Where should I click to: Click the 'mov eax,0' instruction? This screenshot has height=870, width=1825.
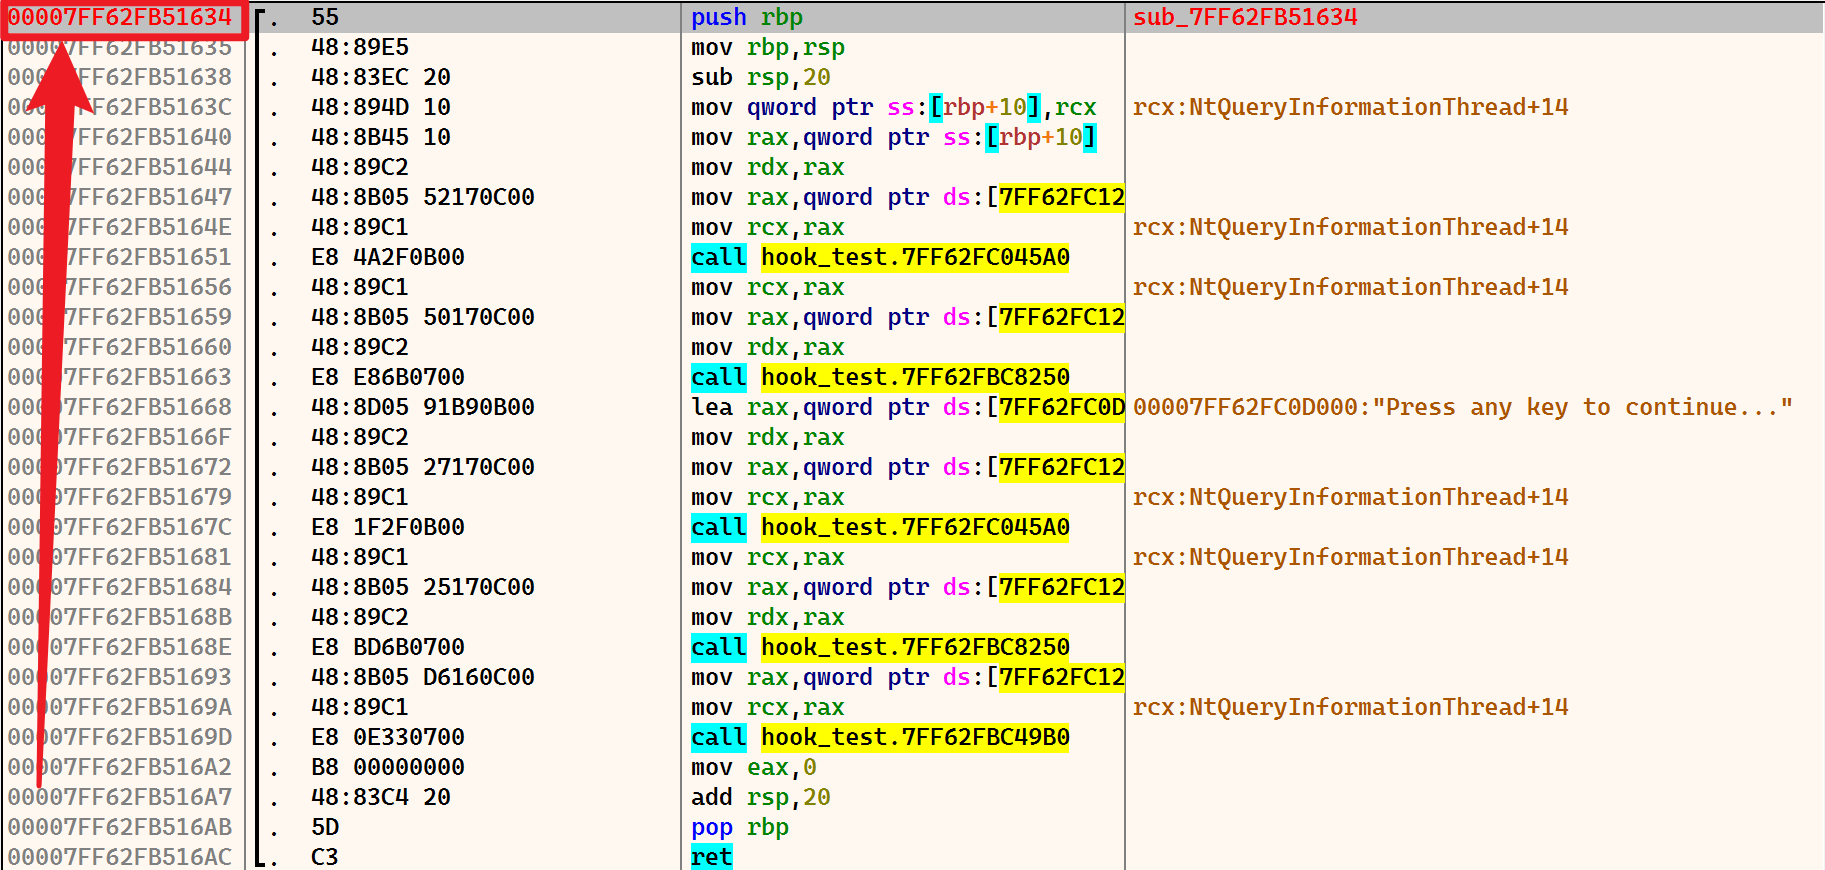(754, 768)
